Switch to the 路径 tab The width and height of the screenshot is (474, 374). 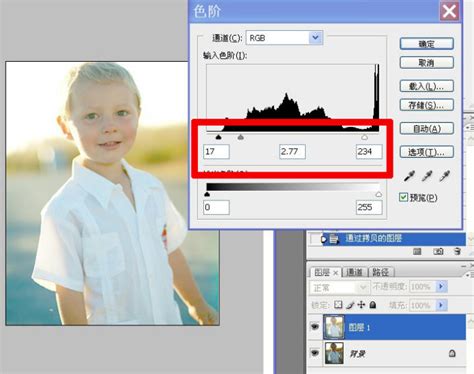pos(380,272)
